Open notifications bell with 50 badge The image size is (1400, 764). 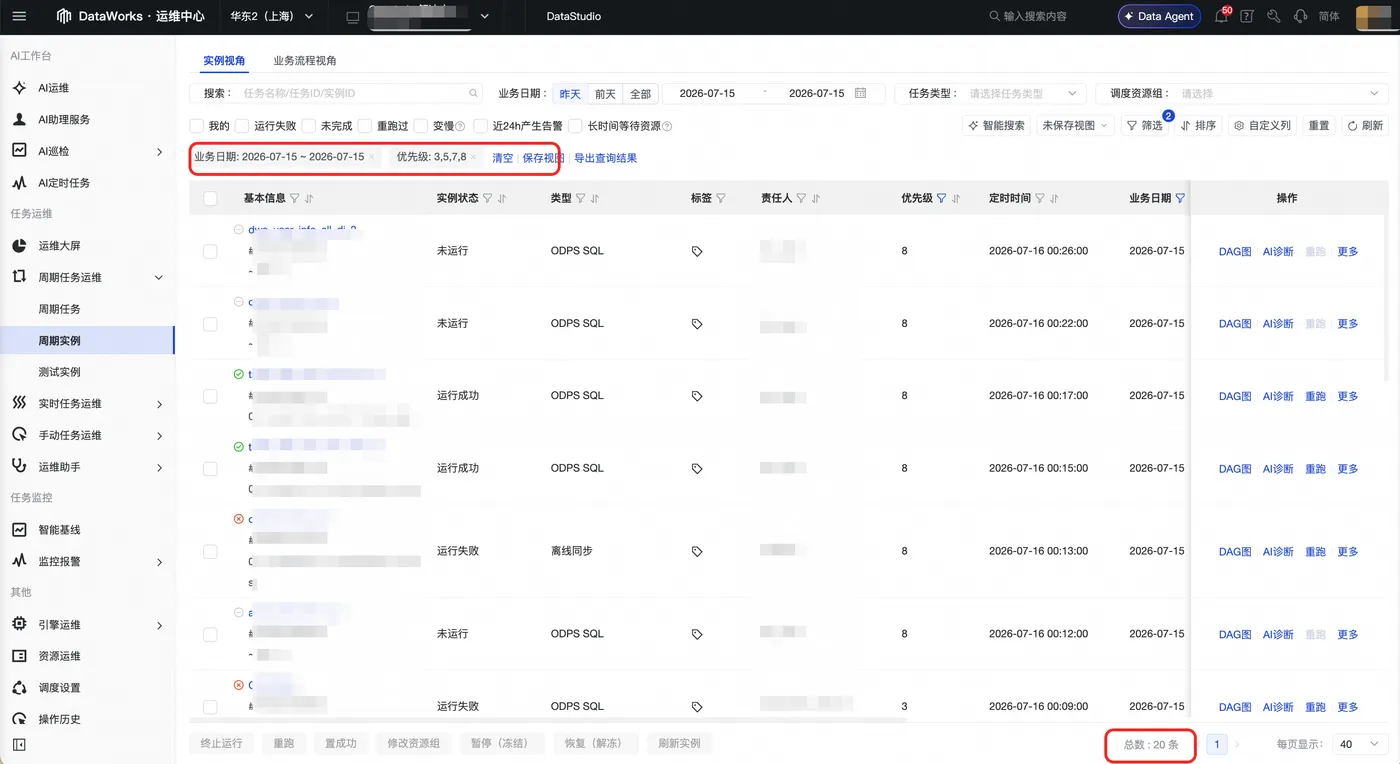point(1221,16)
